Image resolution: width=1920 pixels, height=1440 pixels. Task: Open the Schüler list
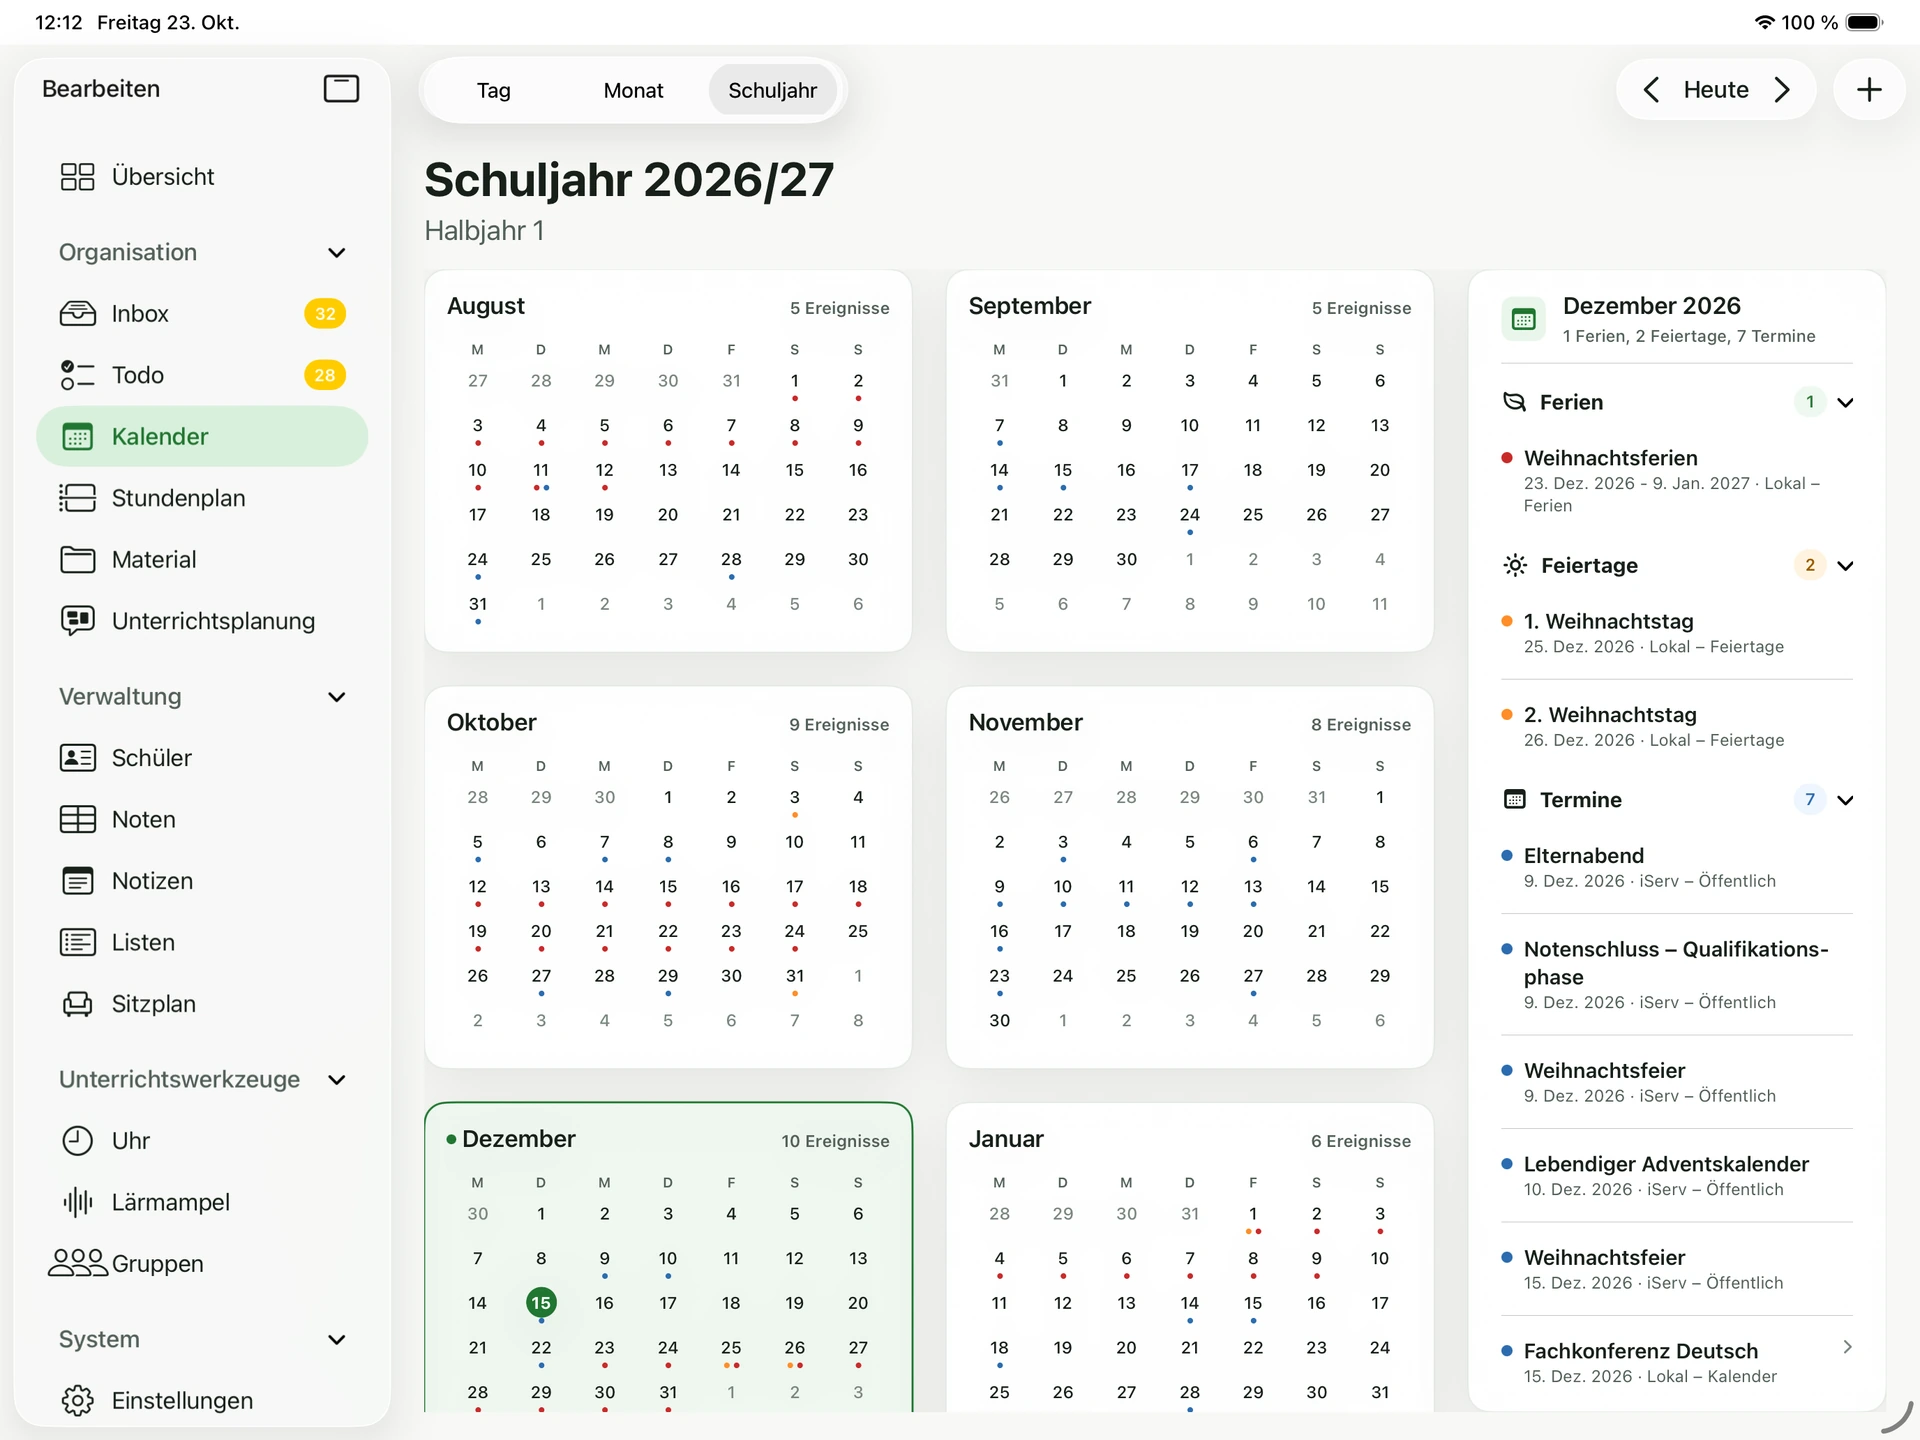pyautogui.click(x=202, y=758)
